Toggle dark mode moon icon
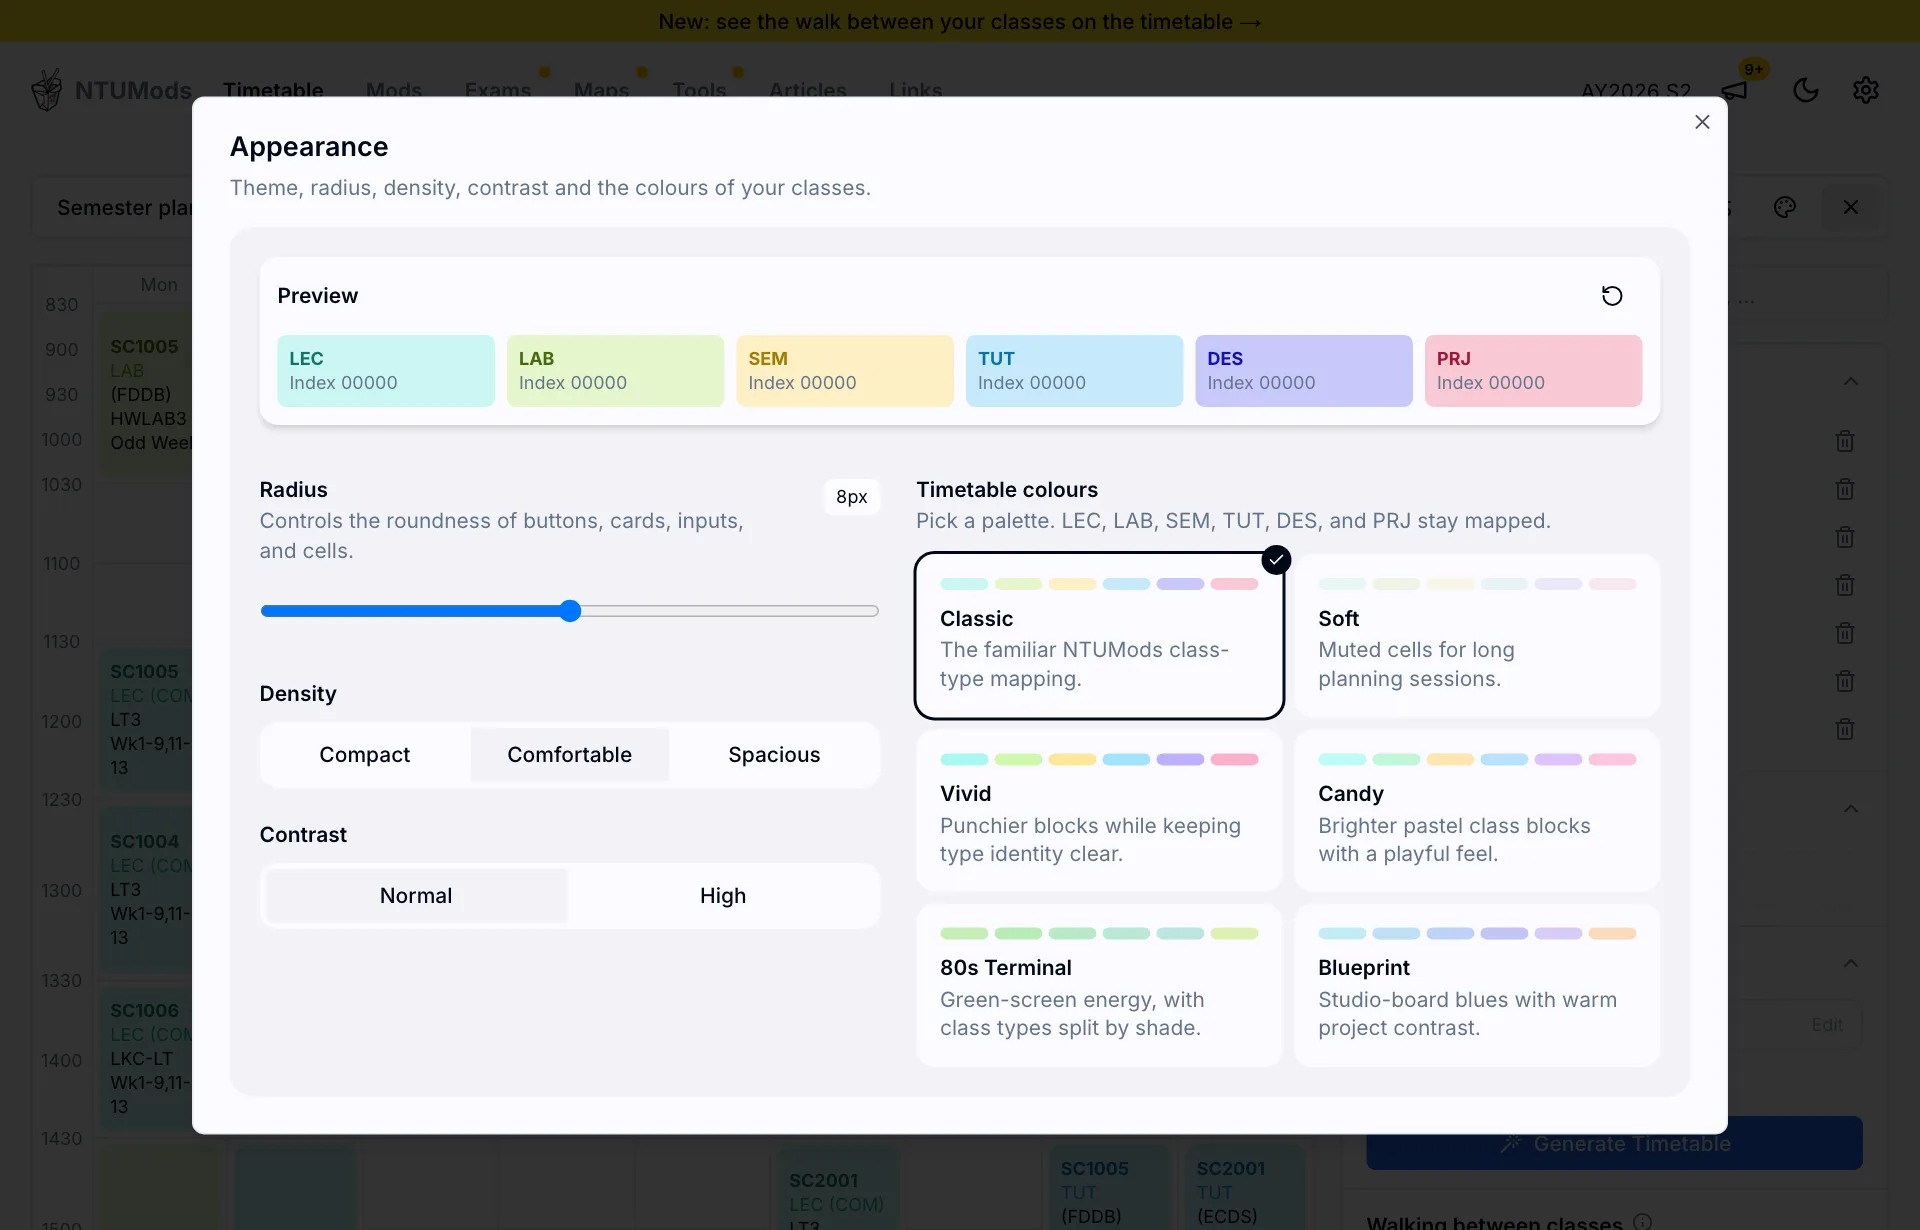The height and width of the screenshot is (1230, 1920). pyautogui.click(x=1805, y=90)
